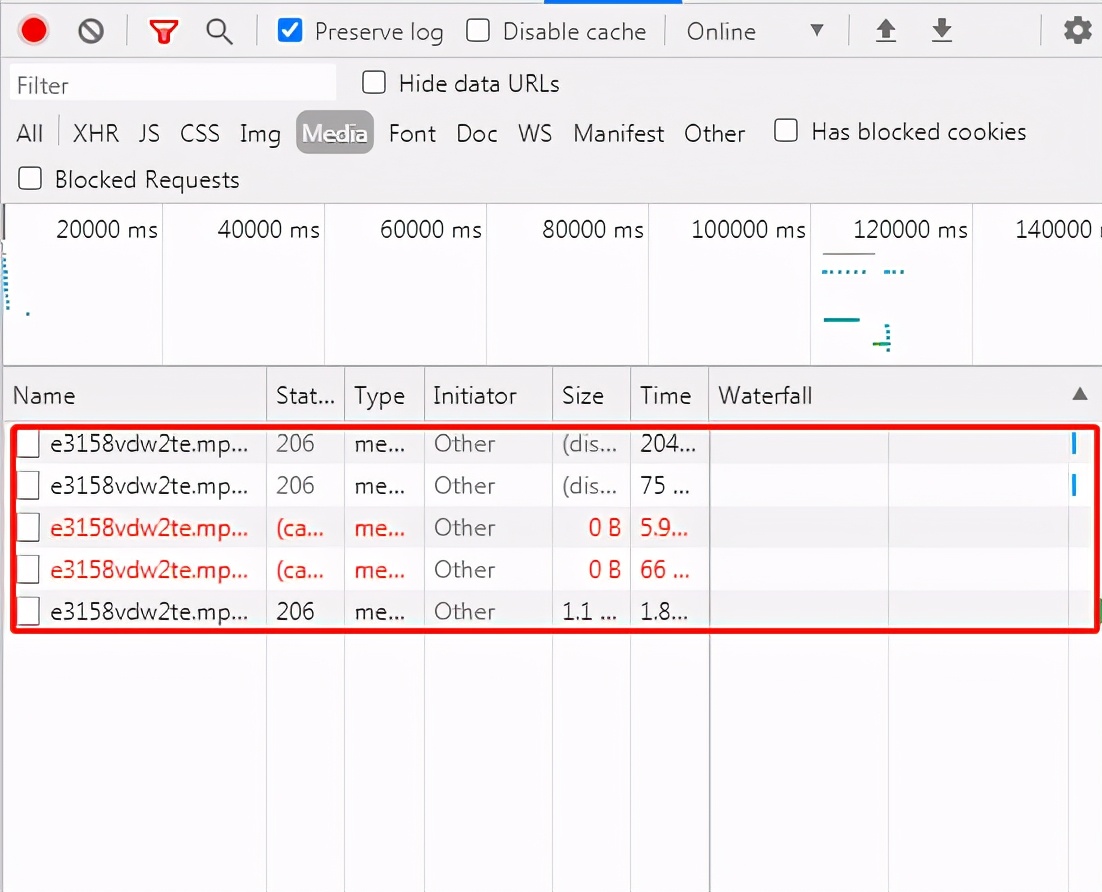The height and width of the screenshot is (892, 1102).
Task: Open network settings gear icon
Action: (1077, 31)
